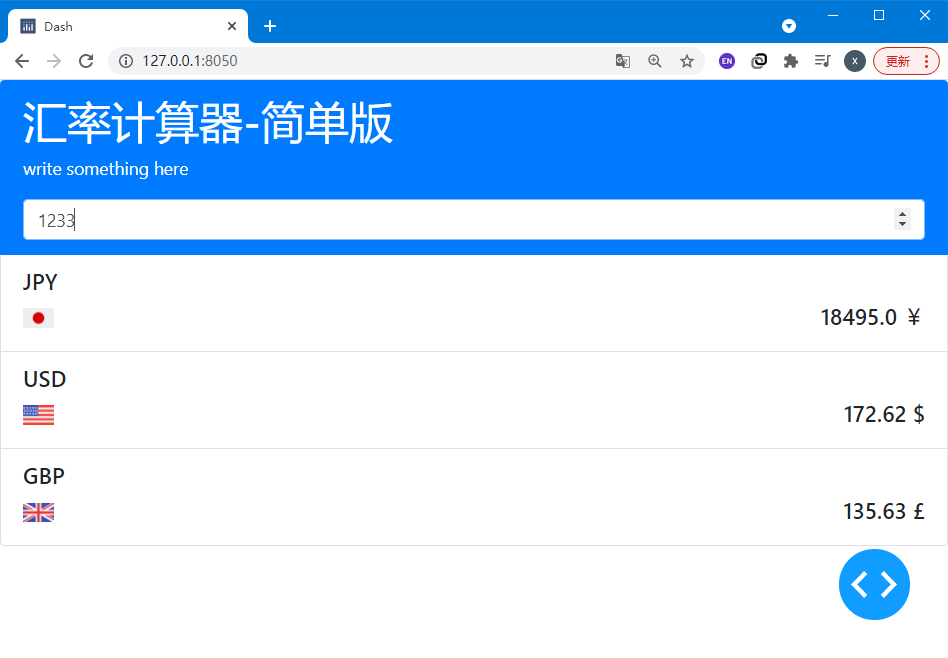Open the Dash debug menu blue button
The width and height of the screenshot is (948, 658).
(x=874, y=584)
